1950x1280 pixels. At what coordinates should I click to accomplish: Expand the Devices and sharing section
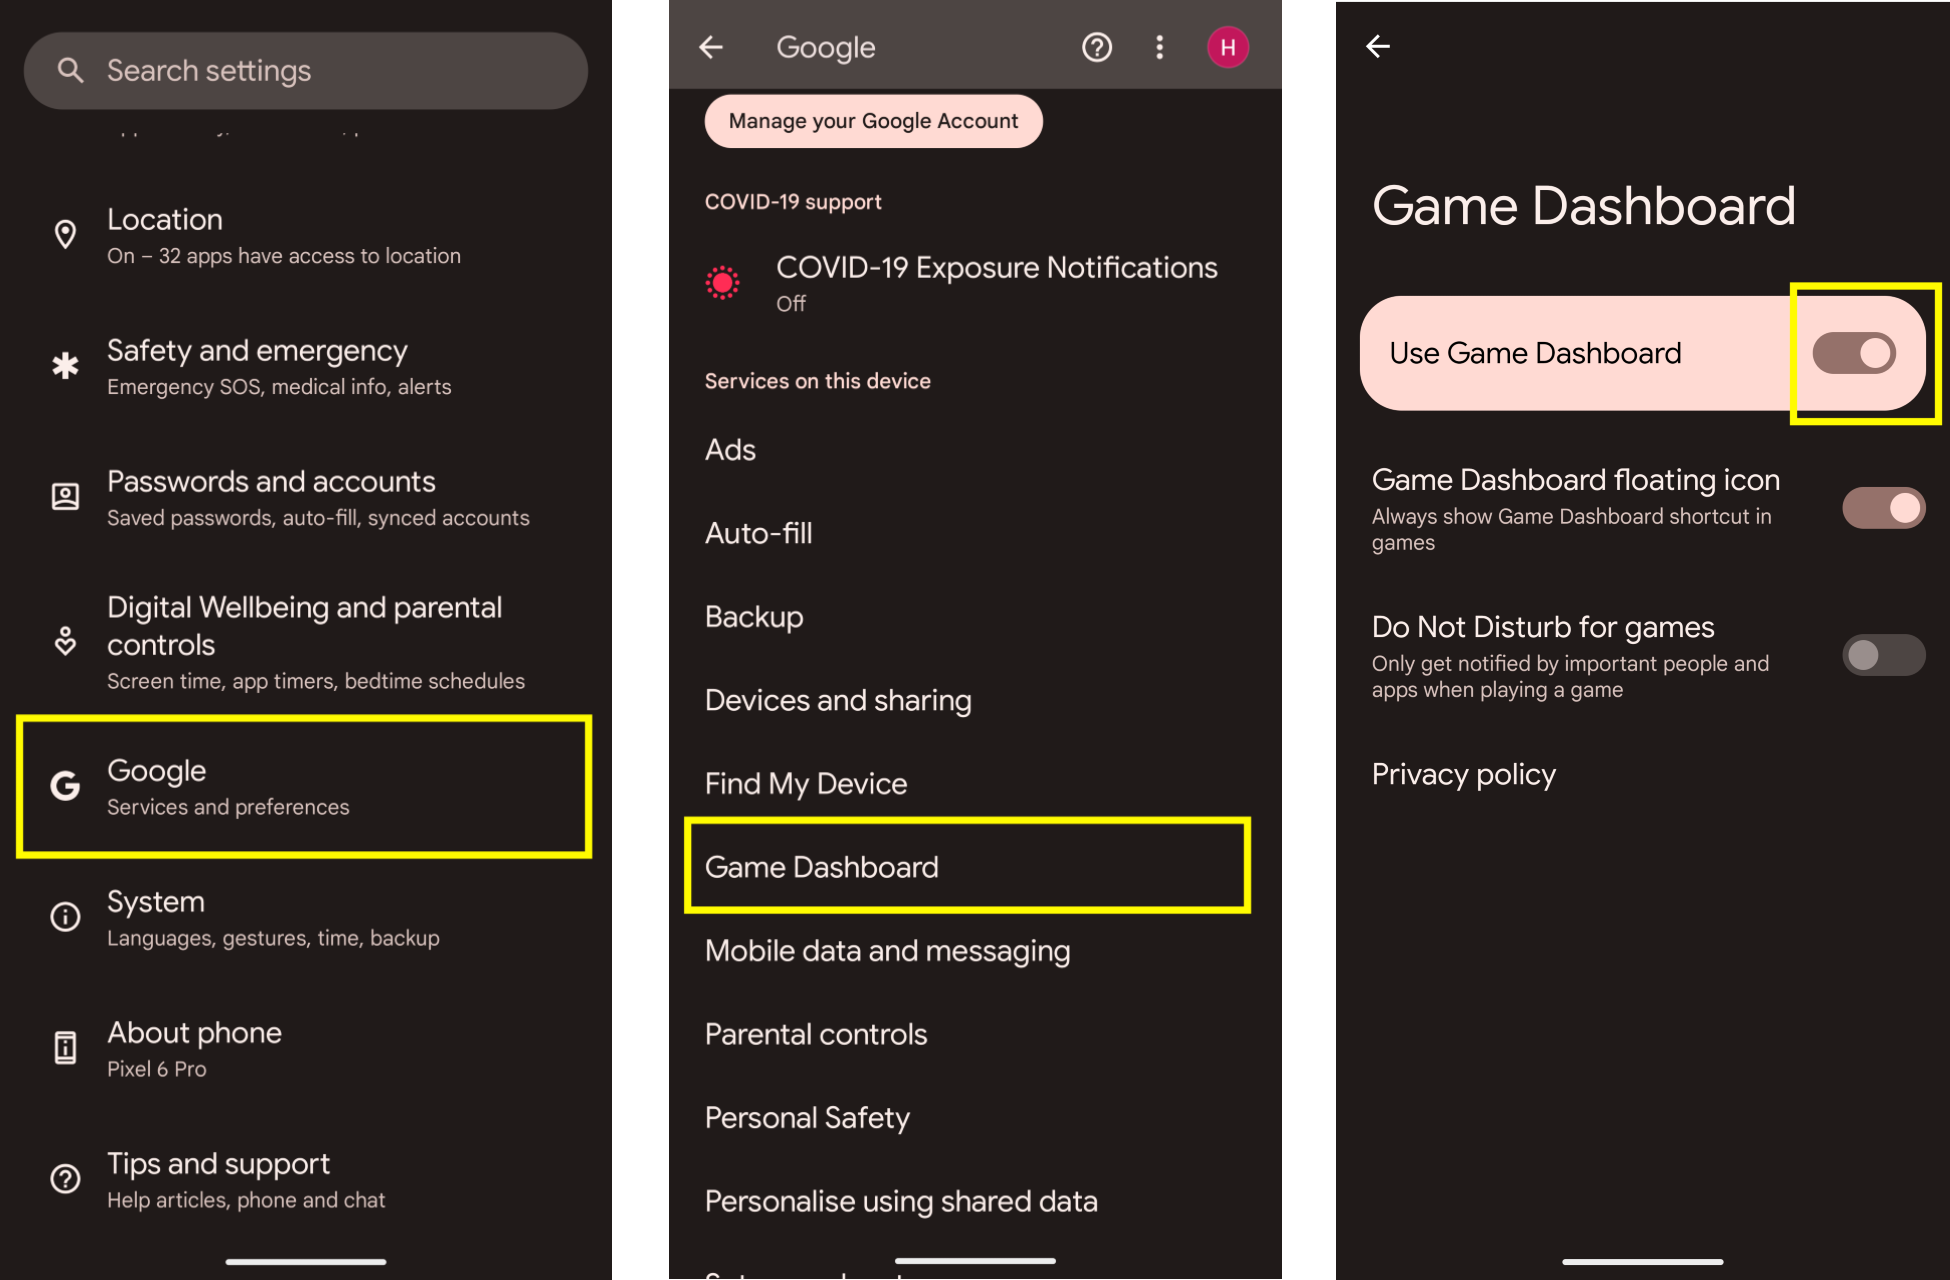[x=836, y=700]
